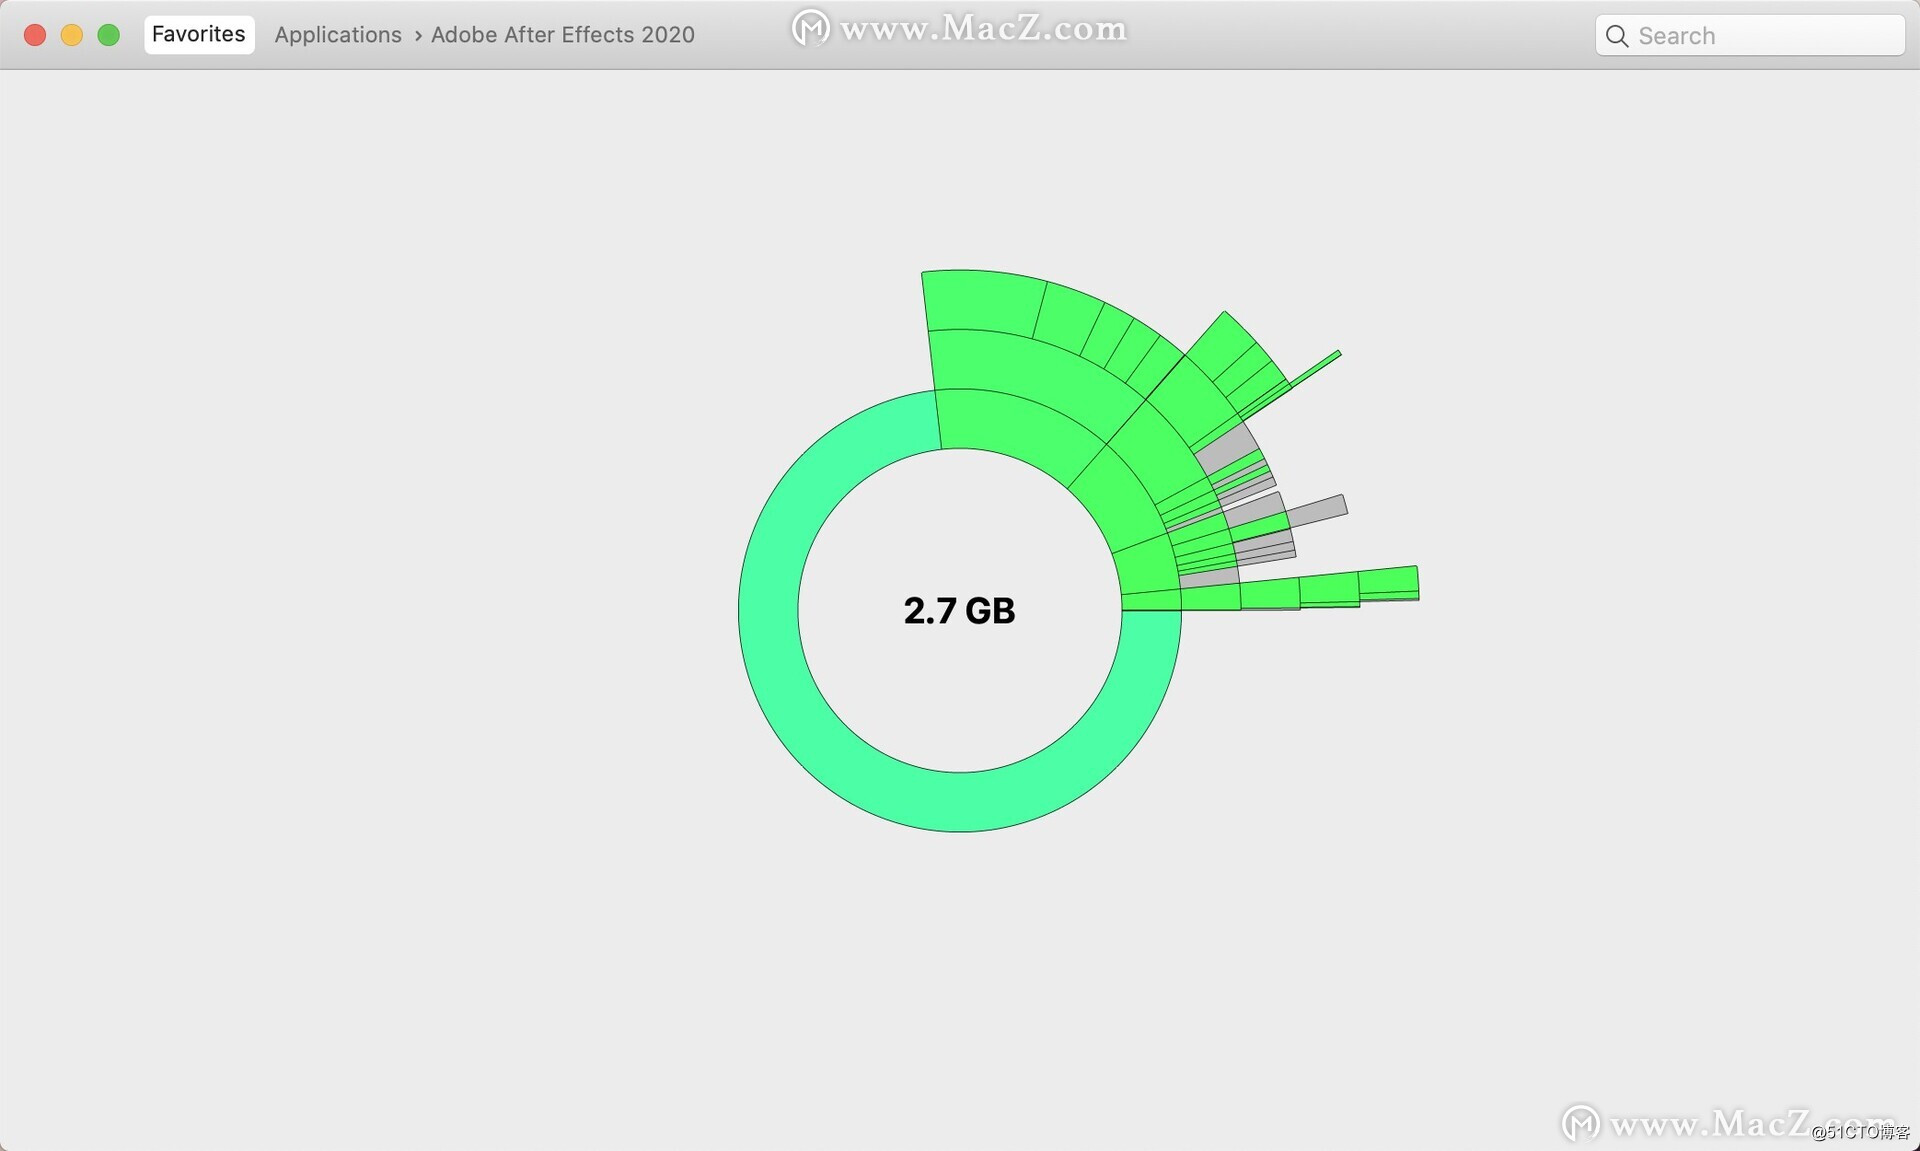Image resolution: width=1920 pixels, height=1151 pixels.
Task: Select the thin green spike segment
Action: 1315,368
